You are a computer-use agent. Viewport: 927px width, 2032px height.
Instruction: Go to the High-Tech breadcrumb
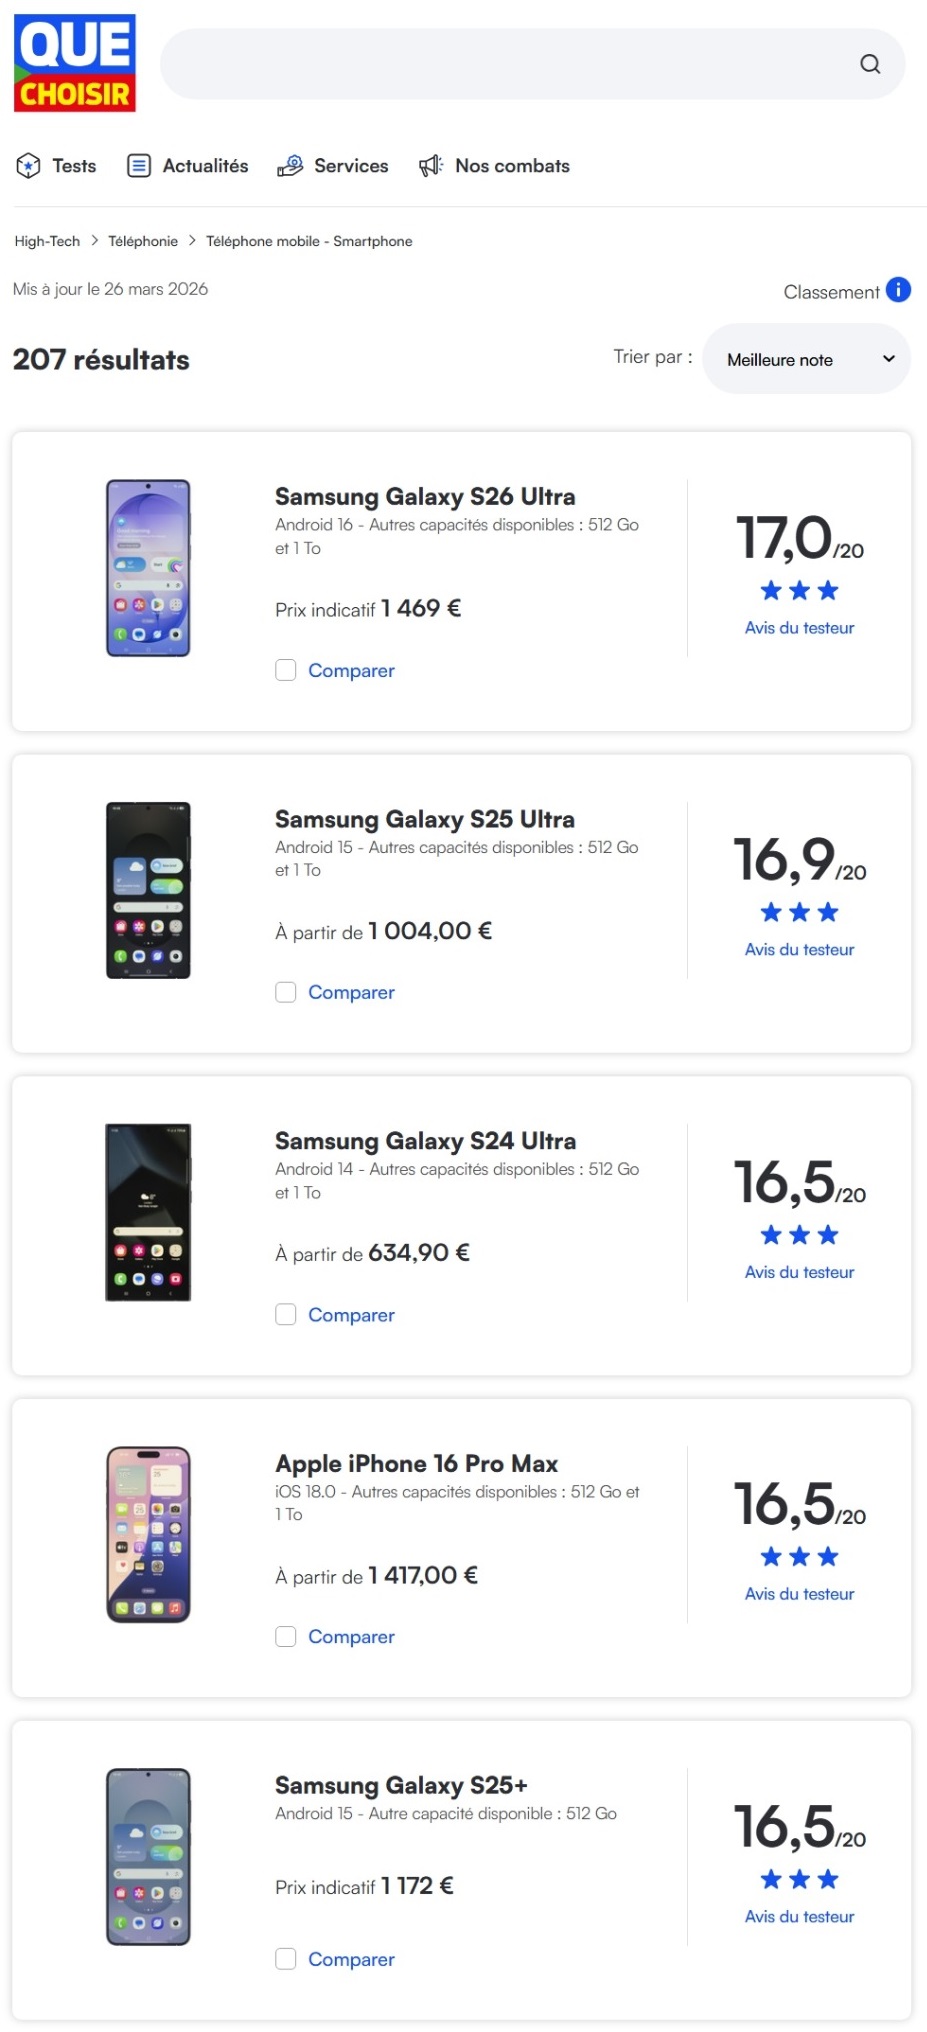[47, 241]
